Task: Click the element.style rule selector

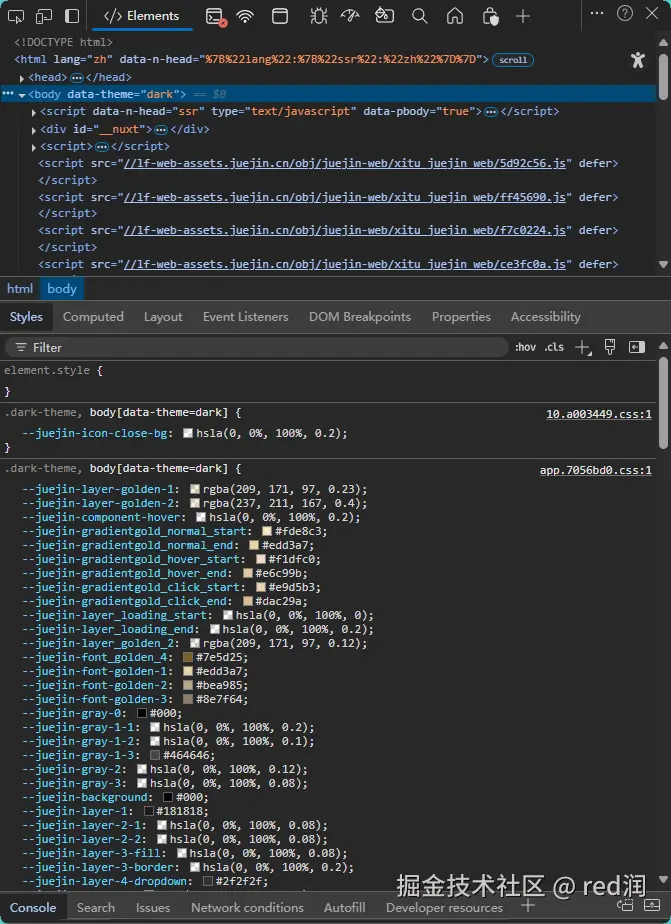Action: point(47,370)
